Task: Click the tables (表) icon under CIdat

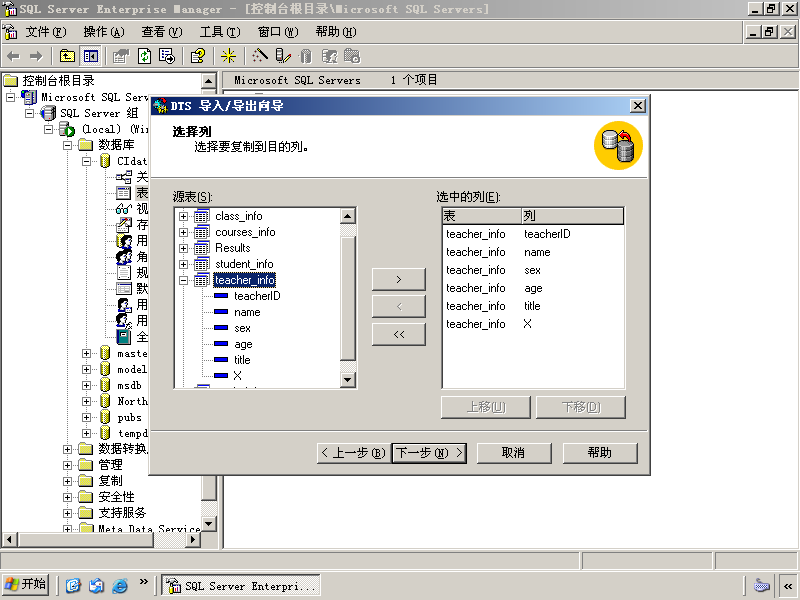Action: [123, 193]
